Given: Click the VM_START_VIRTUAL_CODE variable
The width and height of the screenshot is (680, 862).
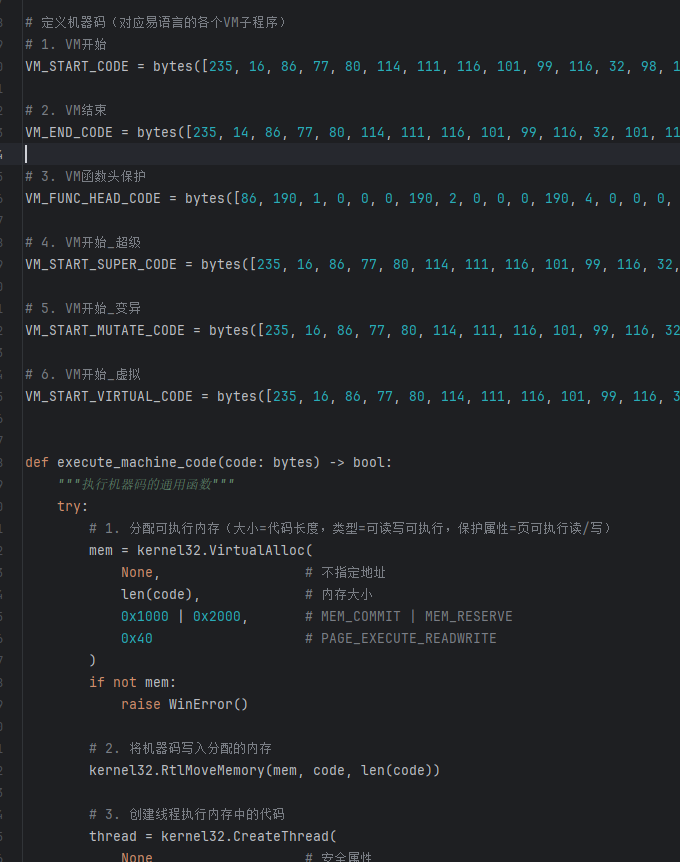Looking at the screenshot, I should click(109, 396).
